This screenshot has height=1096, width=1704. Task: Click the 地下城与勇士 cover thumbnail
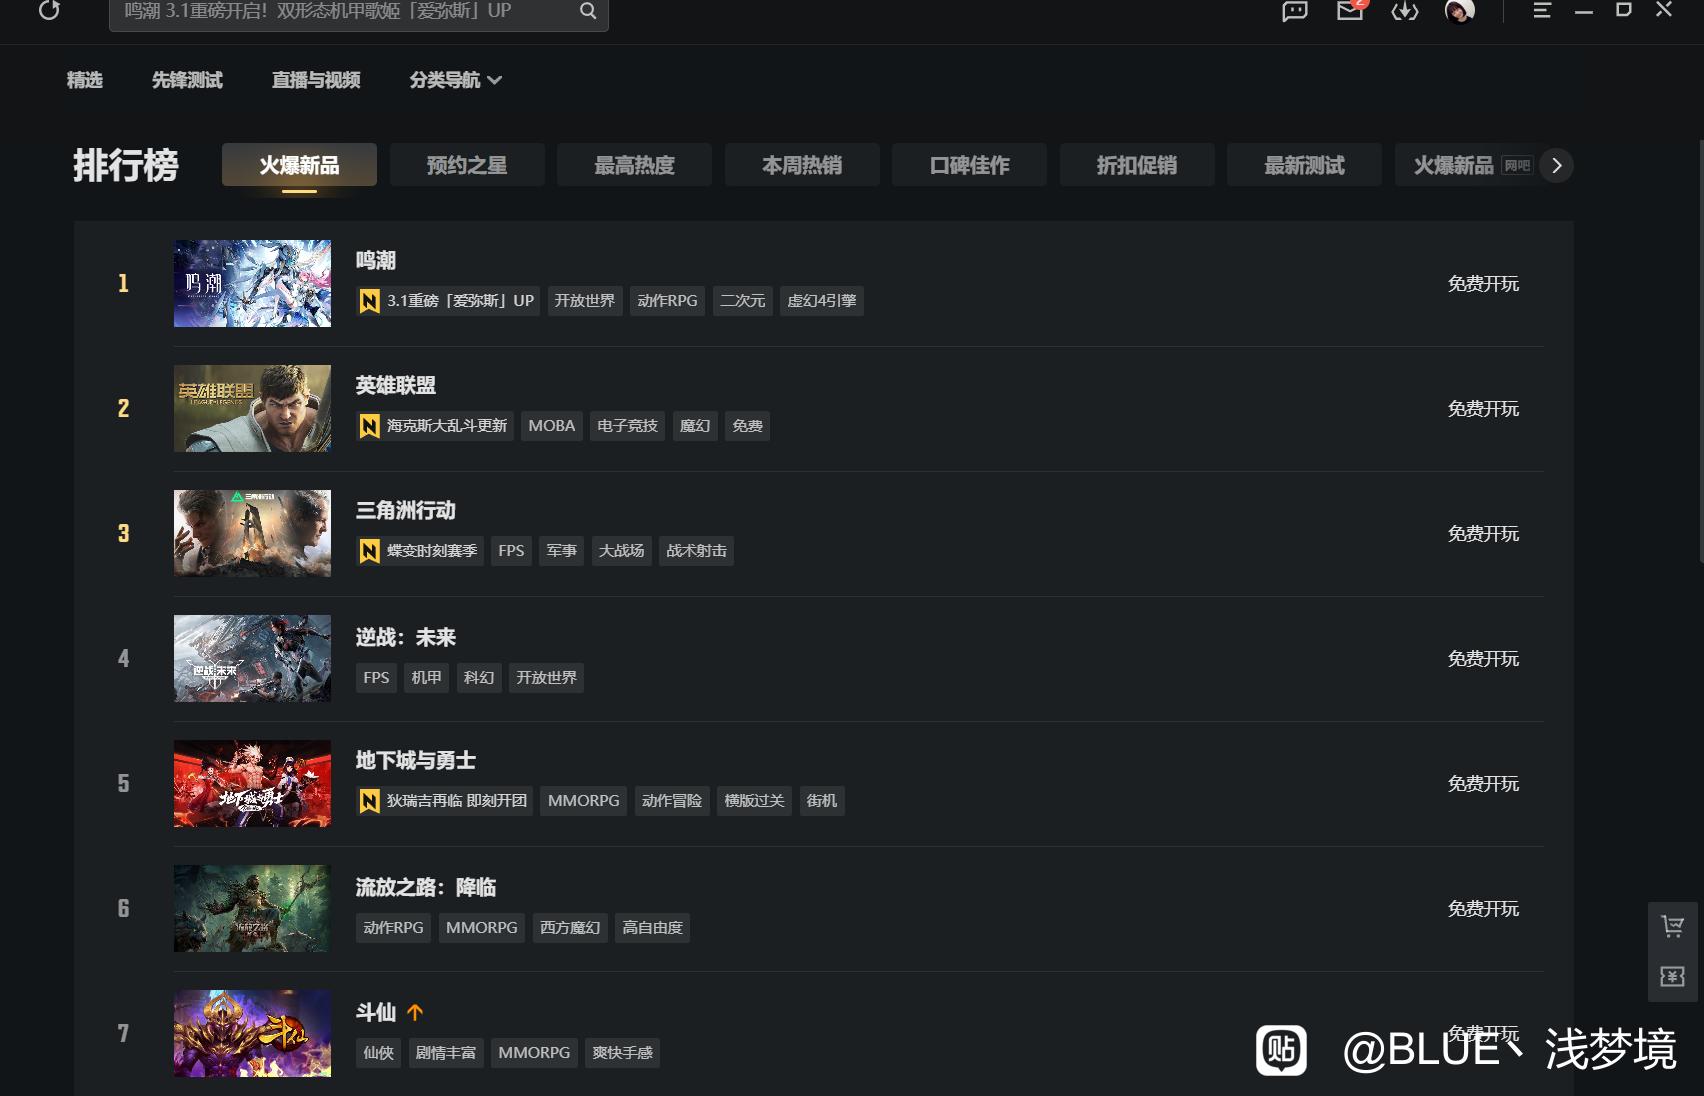(252, 783)
